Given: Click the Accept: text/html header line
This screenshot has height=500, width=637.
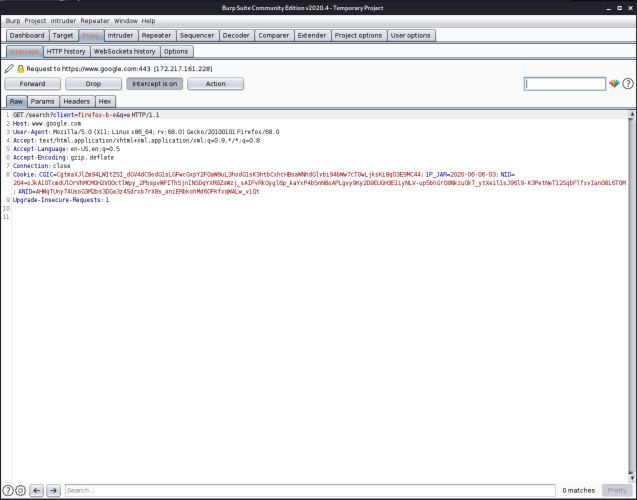Looking at the screenshot, I should click(136, 141).
